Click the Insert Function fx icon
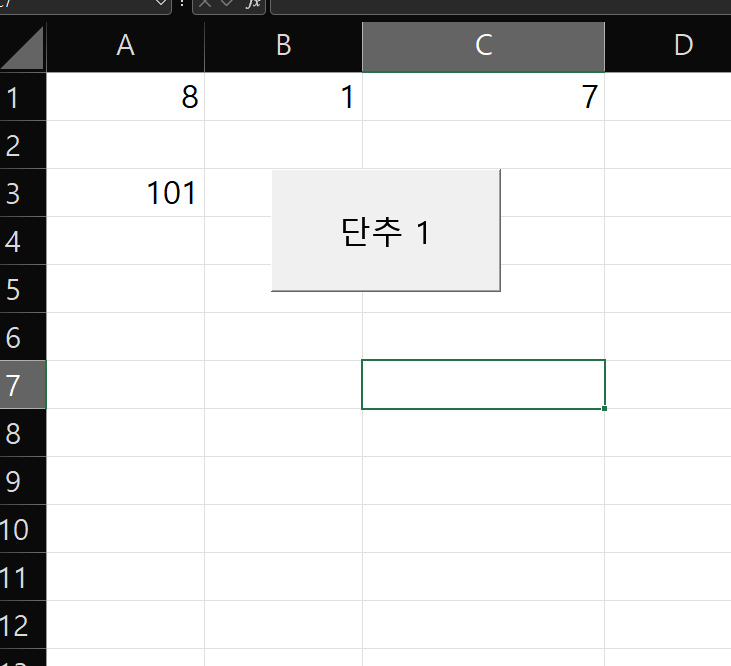 tap(253, 5)
